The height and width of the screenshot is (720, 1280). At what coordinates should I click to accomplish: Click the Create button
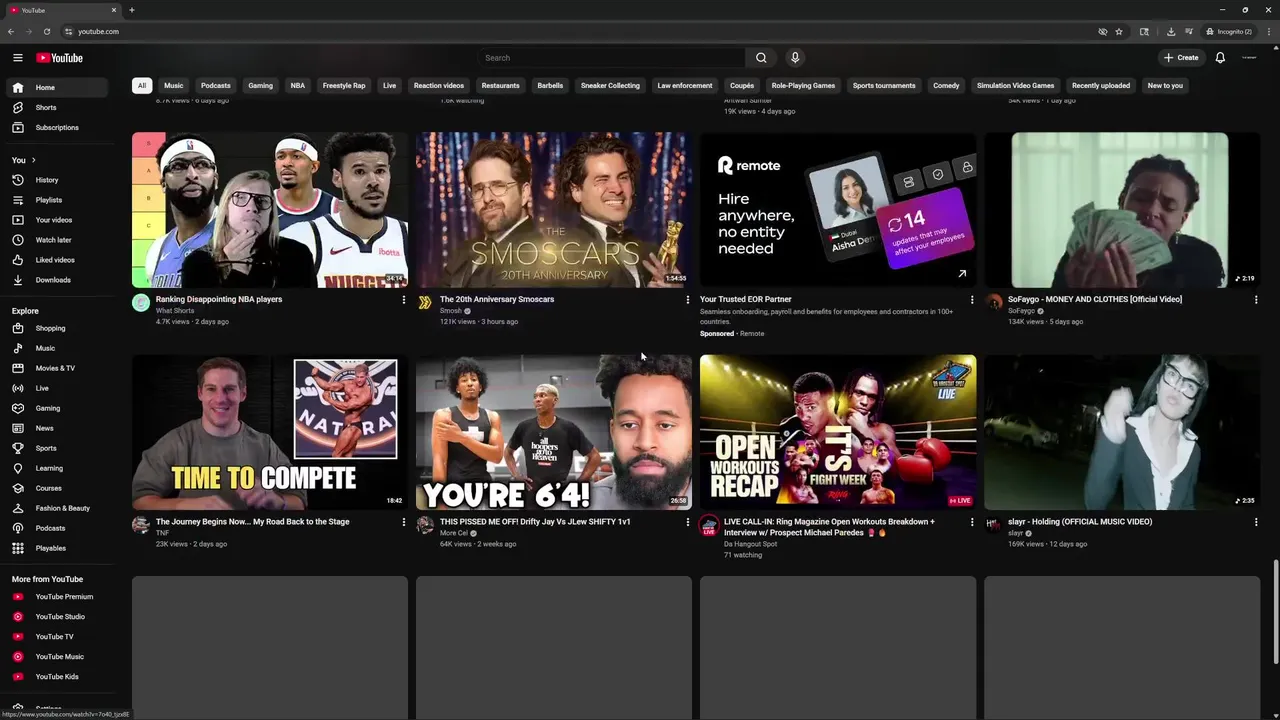coord(1181,58)
